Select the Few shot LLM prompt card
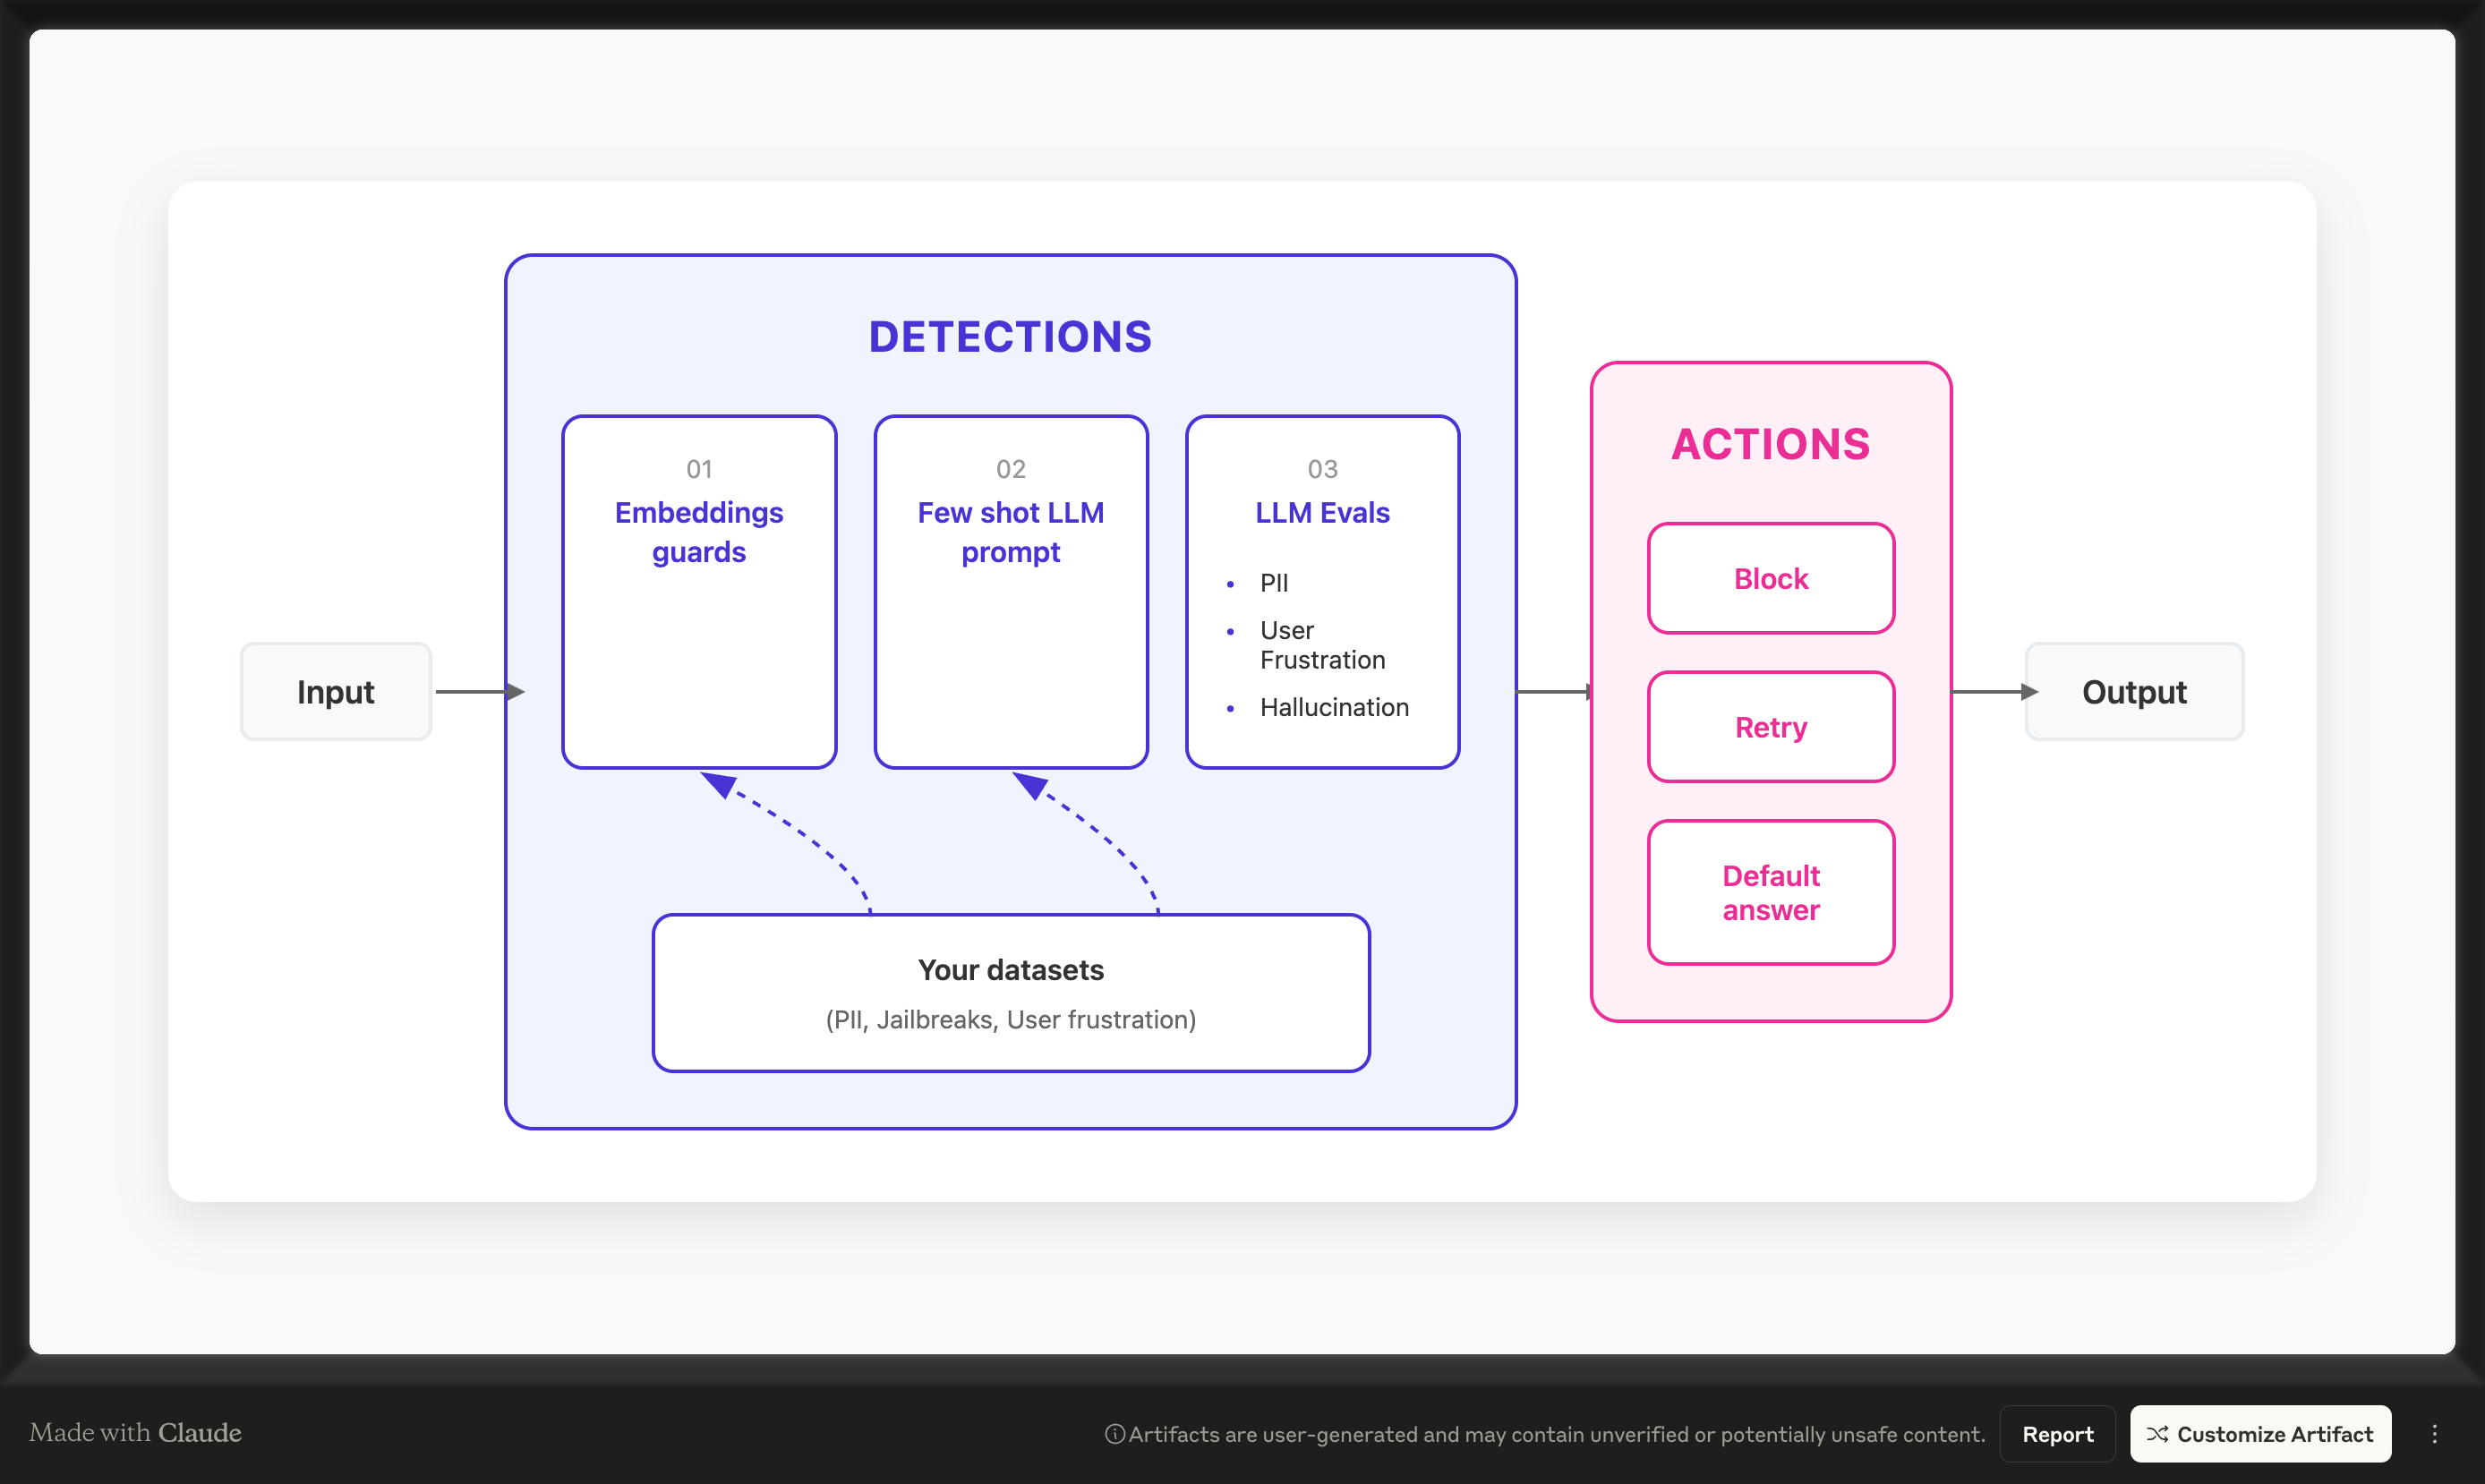 (1010, 592)
